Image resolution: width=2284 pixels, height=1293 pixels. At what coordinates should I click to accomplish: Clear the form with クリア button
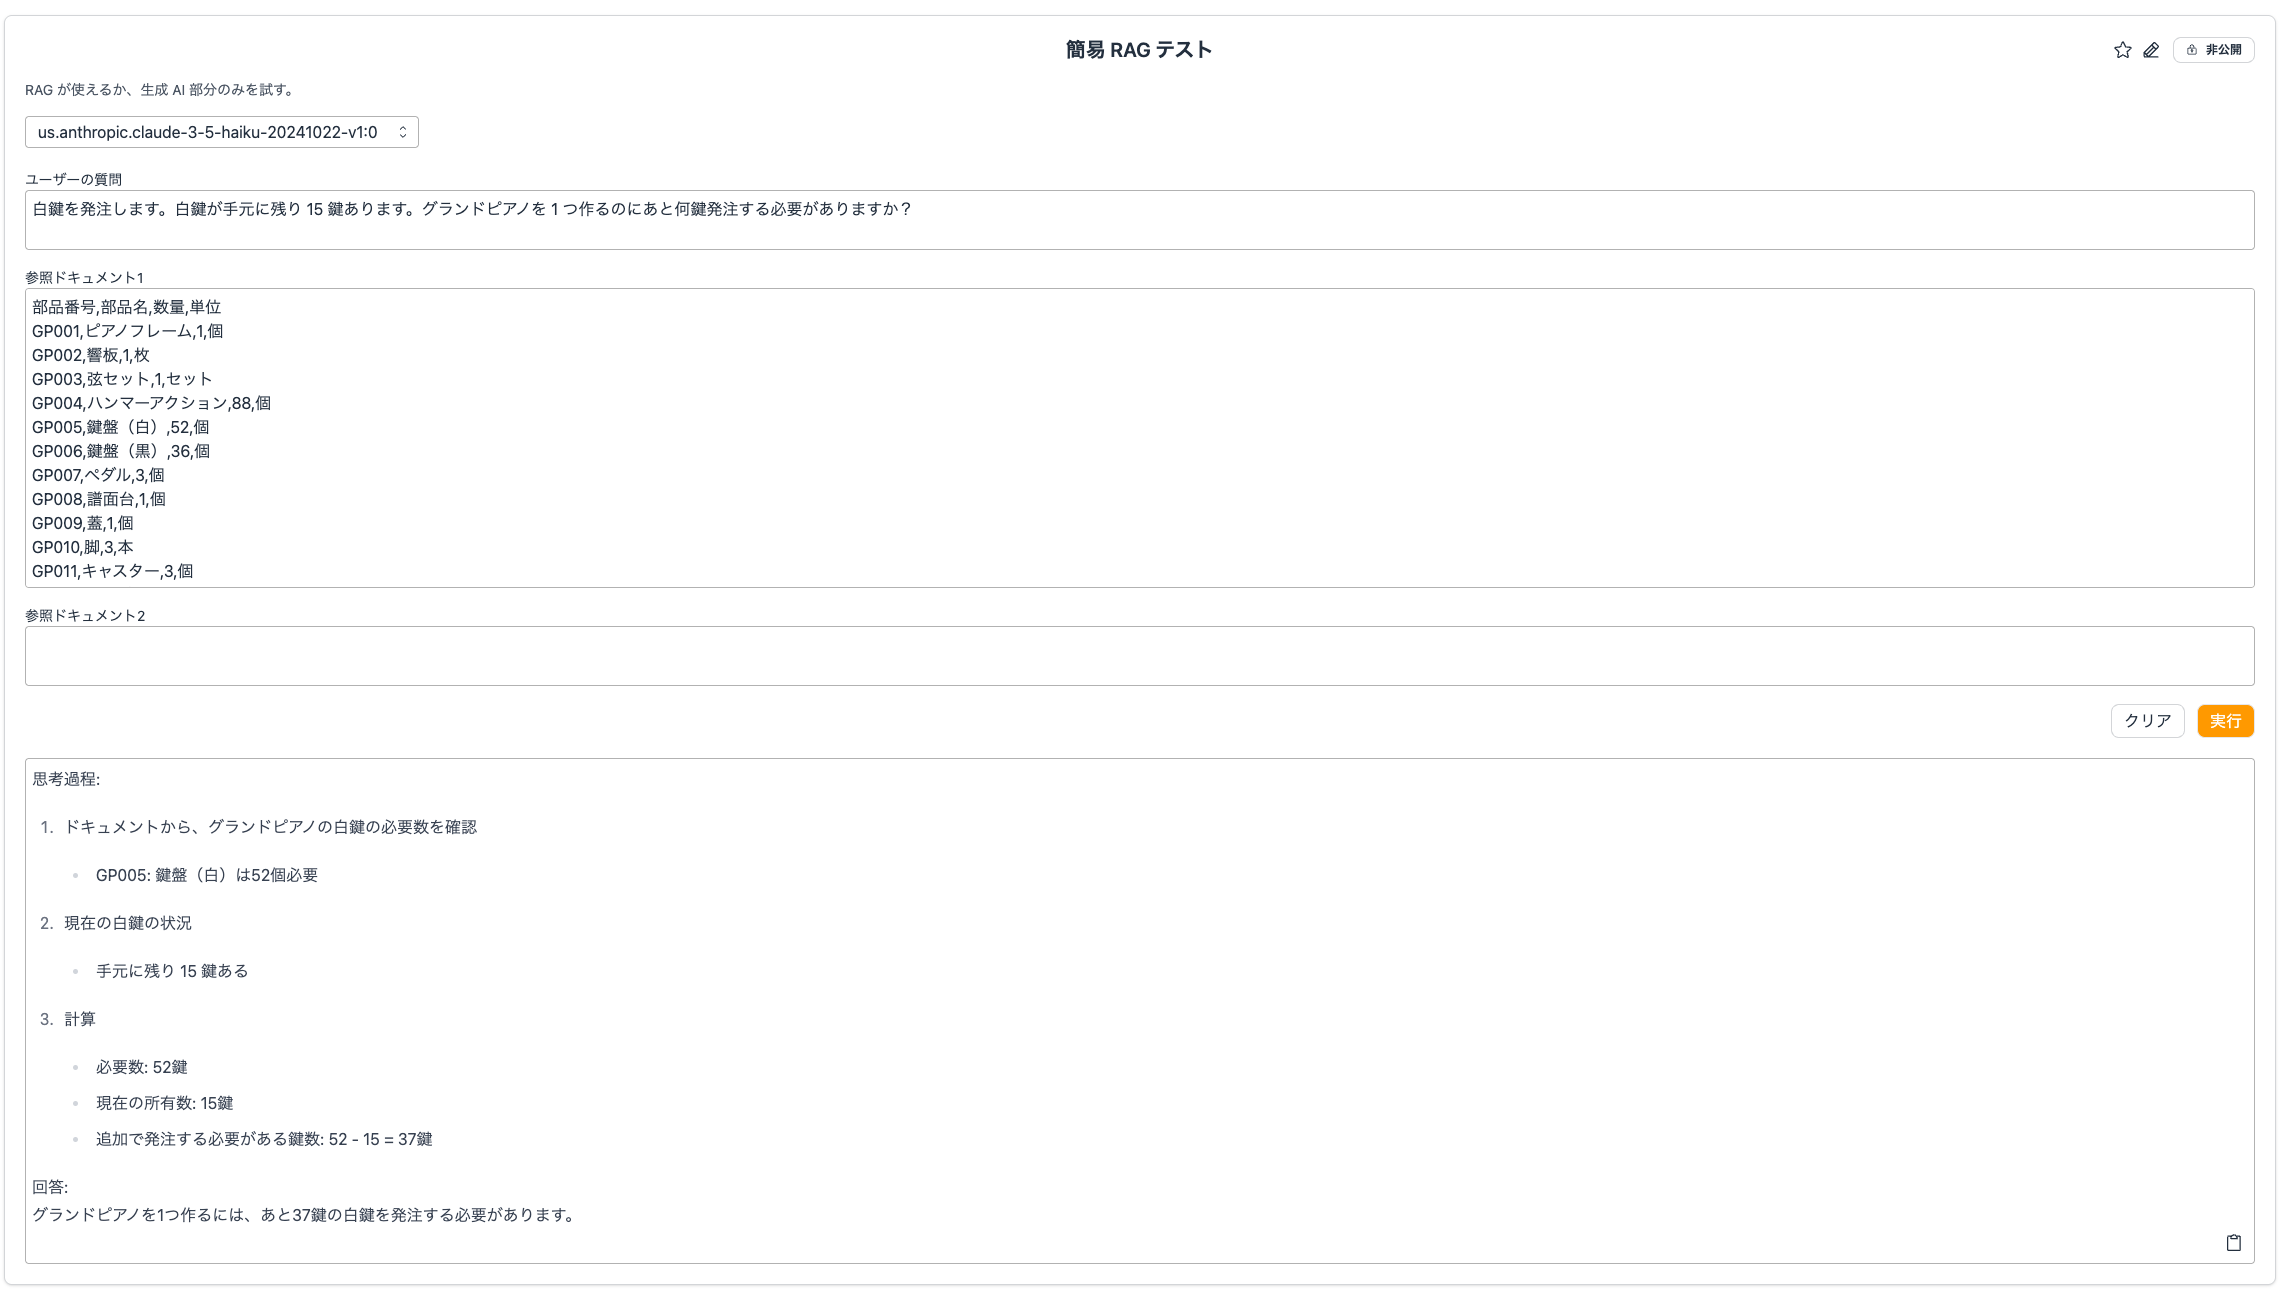coord(2148,721)
